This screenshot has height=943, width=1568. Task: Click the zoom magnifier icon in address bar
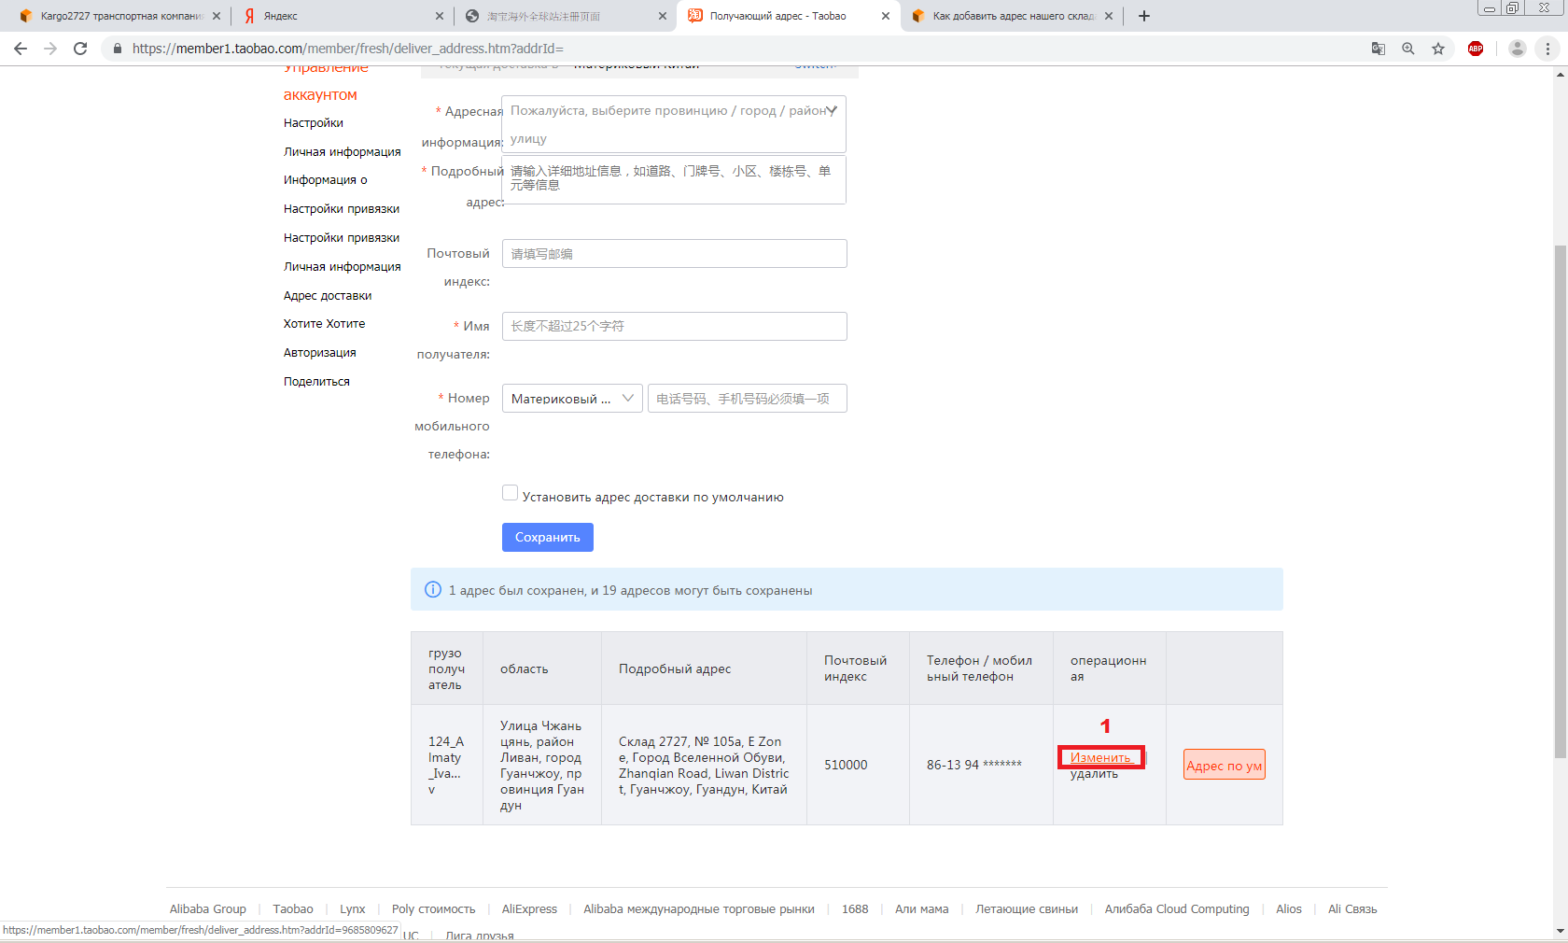pyautogui.click(x=1408, y=48)
